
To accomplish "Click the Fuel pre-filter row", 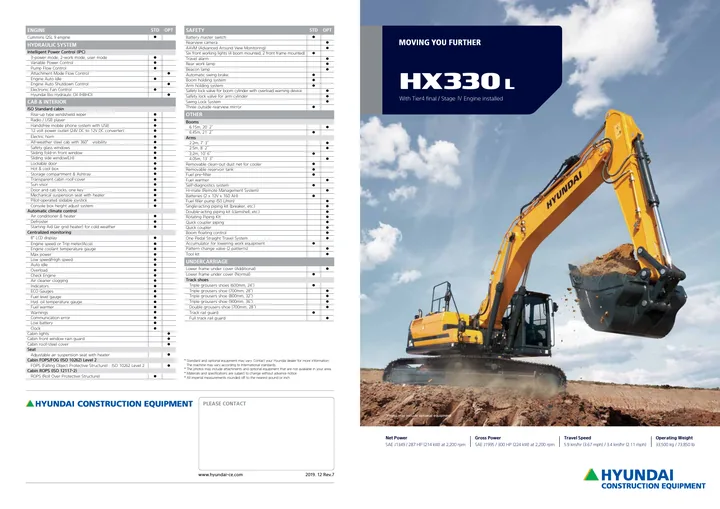I will [x=259, y=175].
